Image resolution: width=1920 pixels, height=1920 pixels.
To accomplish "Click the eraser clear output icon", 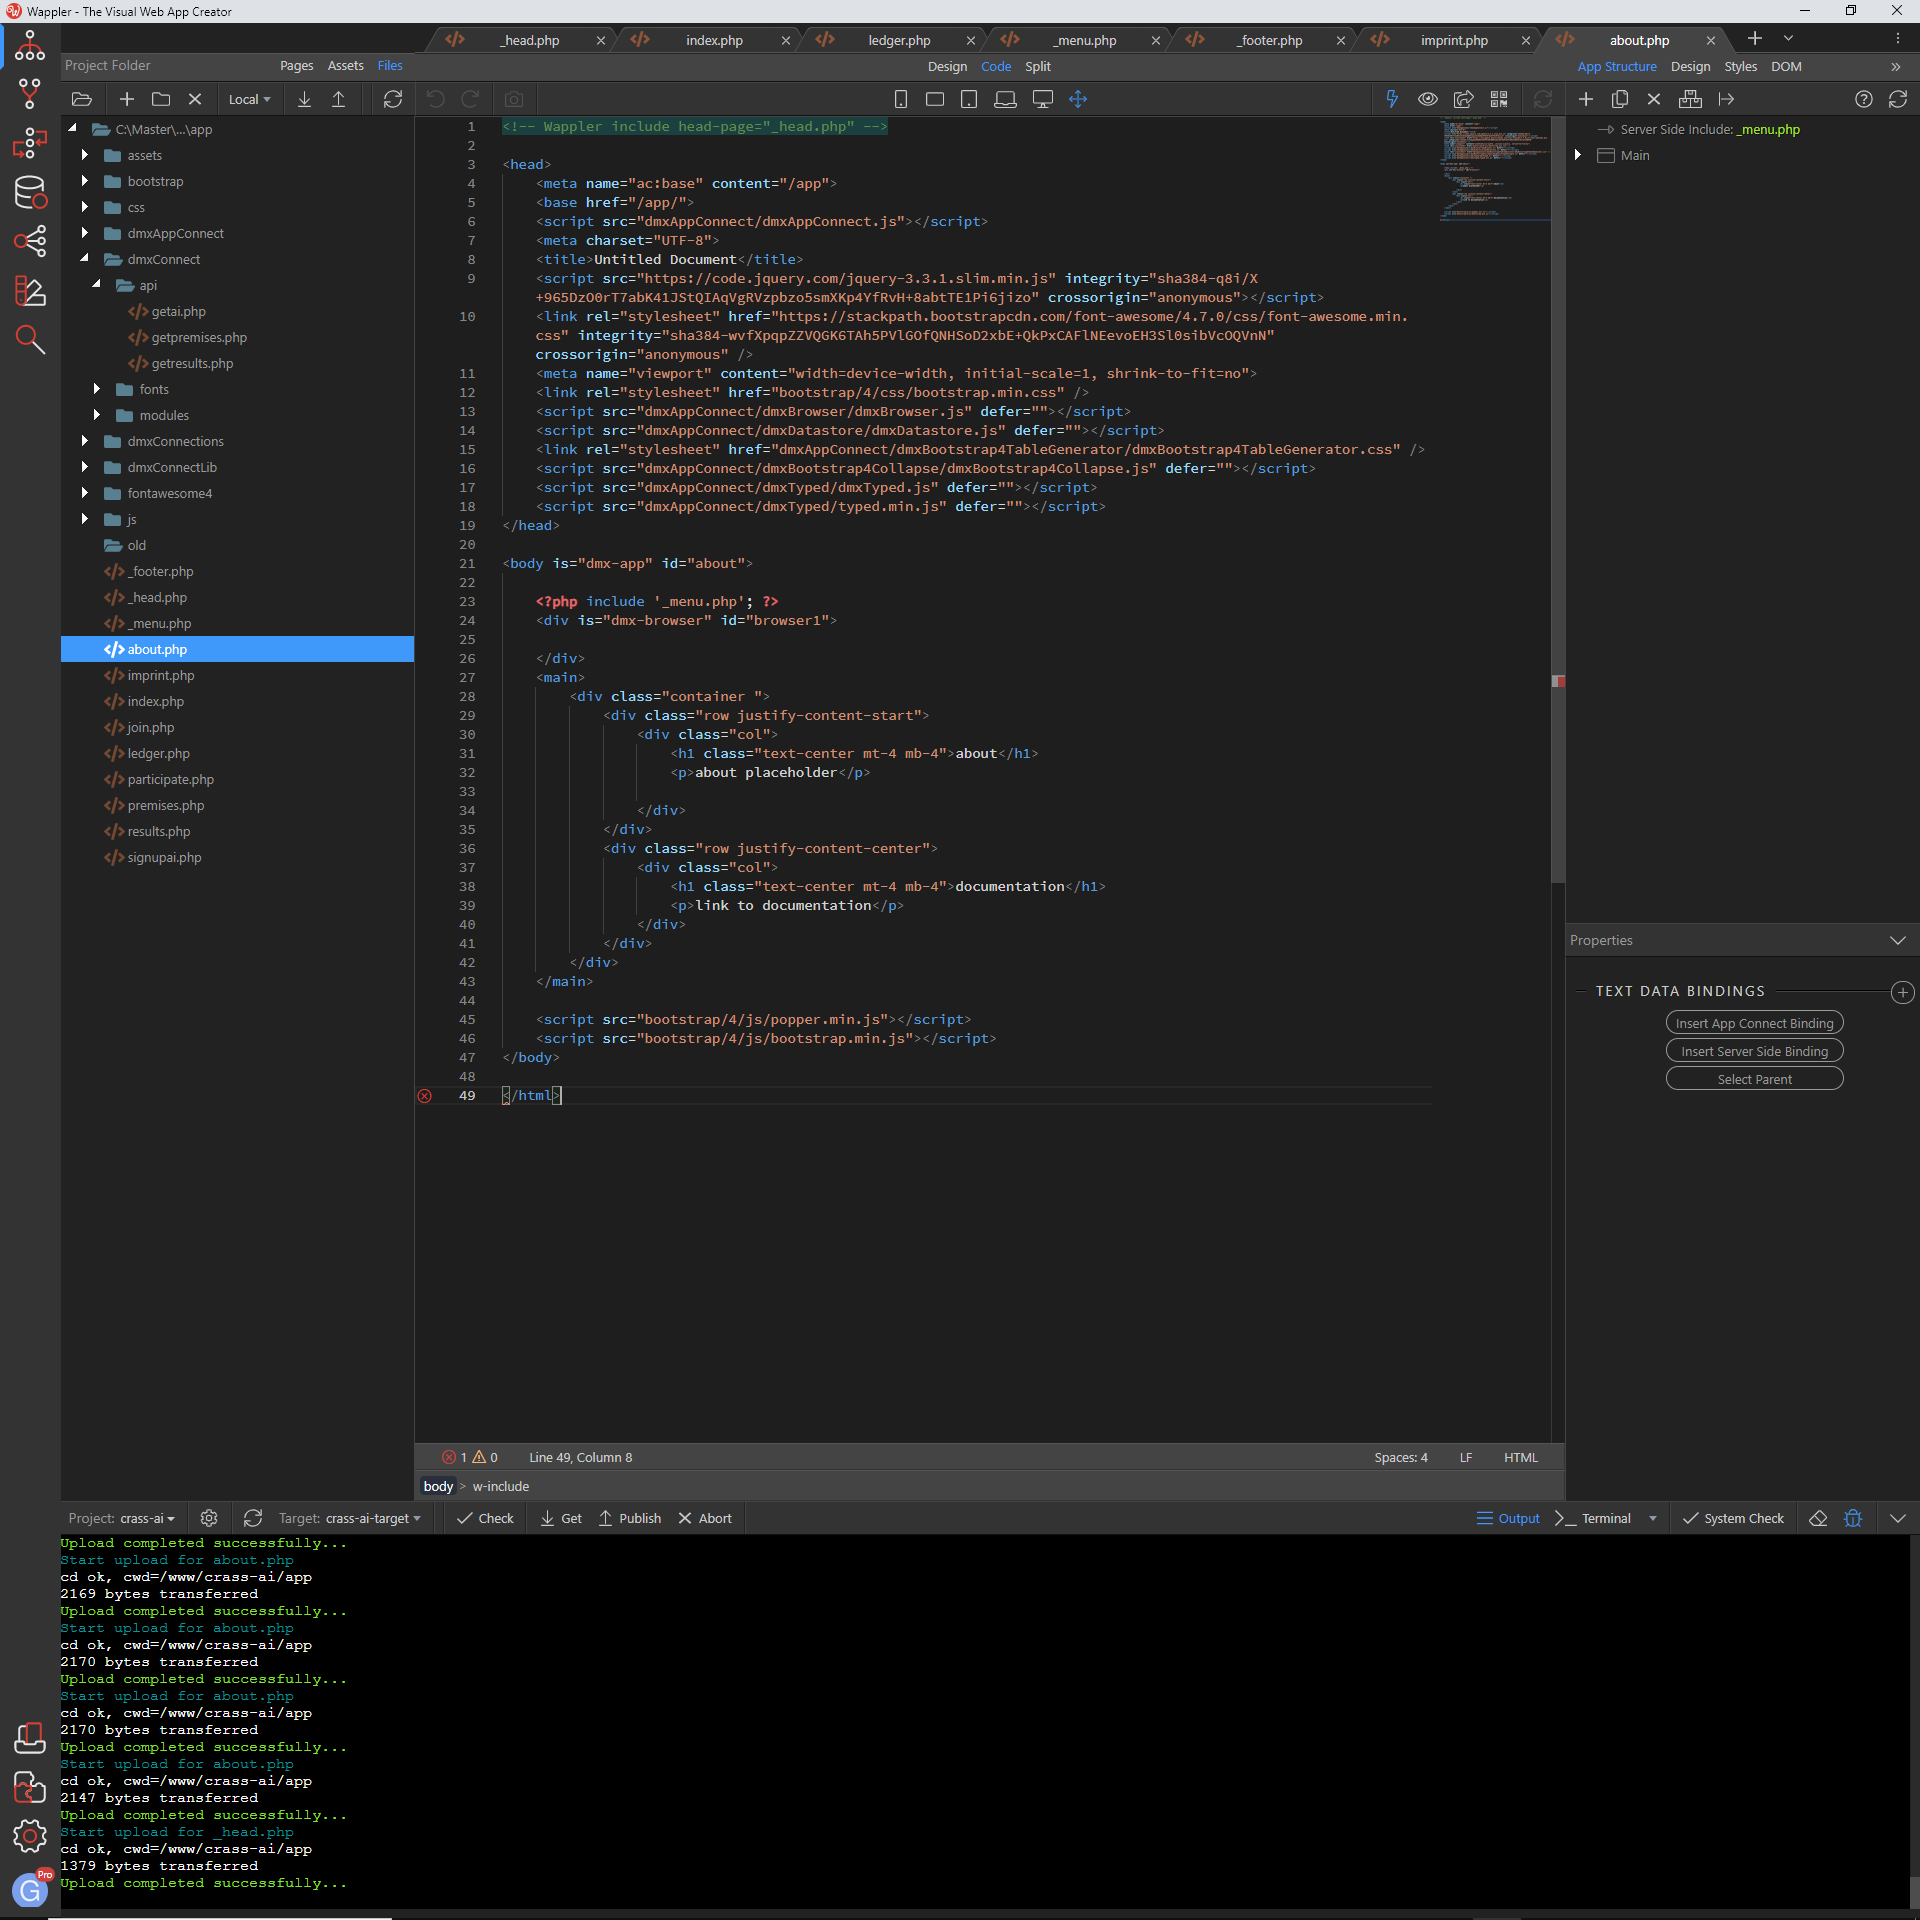I will tap(1818, 1518).
